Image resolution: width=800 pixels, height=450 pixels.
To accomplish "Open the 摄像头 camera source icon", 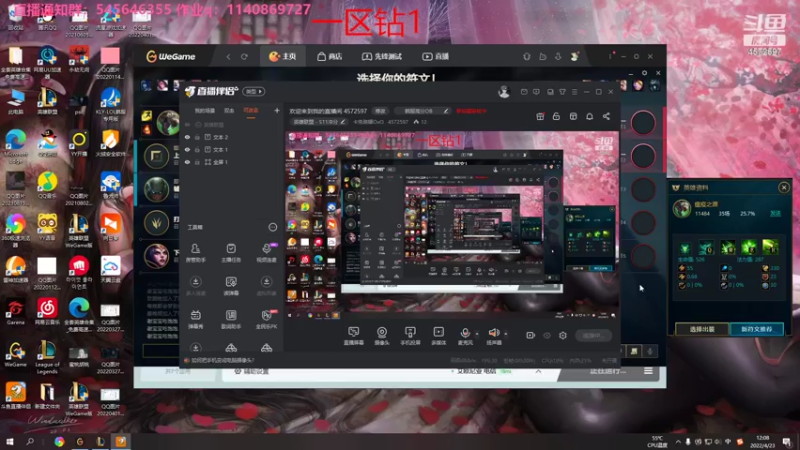I will (x=382, y=336).
